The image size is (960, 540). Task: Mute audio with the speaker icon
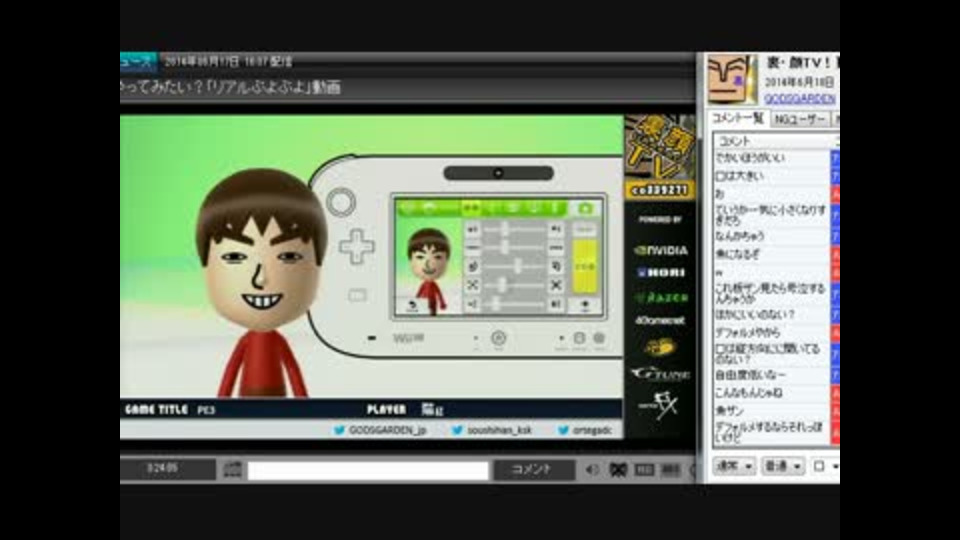tap(591, 470)
